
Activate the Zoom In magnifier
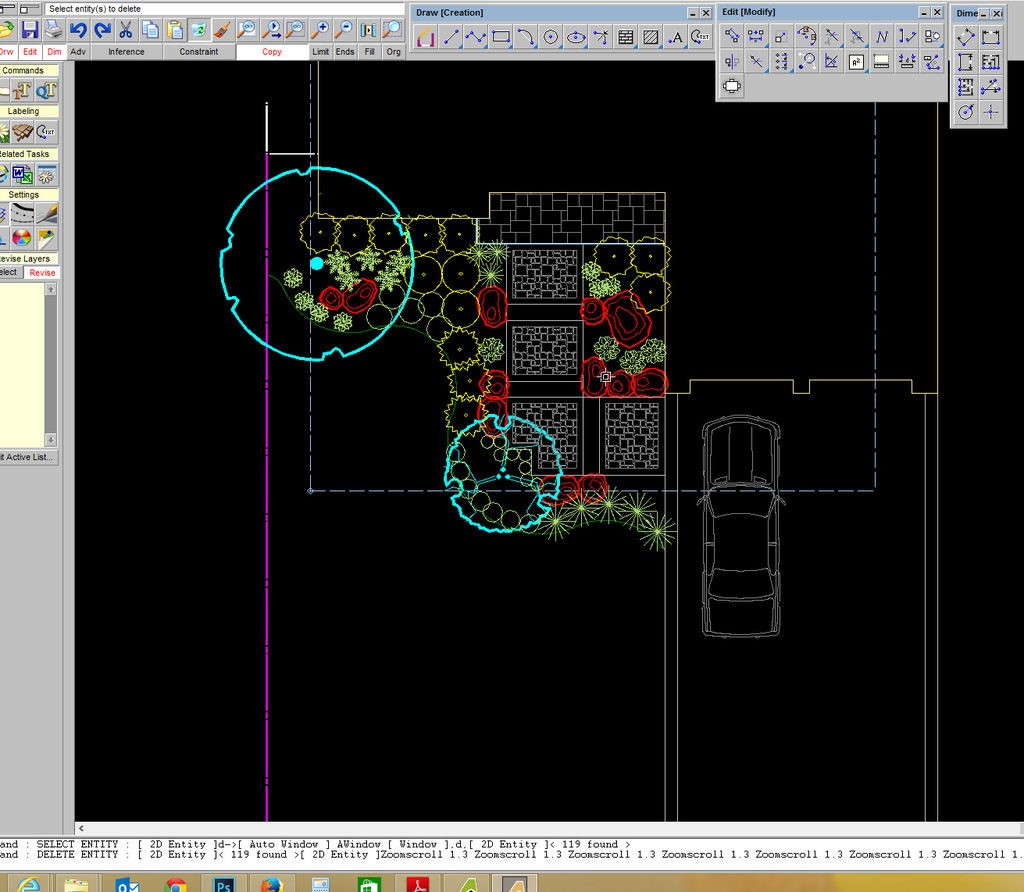(320, 29)
